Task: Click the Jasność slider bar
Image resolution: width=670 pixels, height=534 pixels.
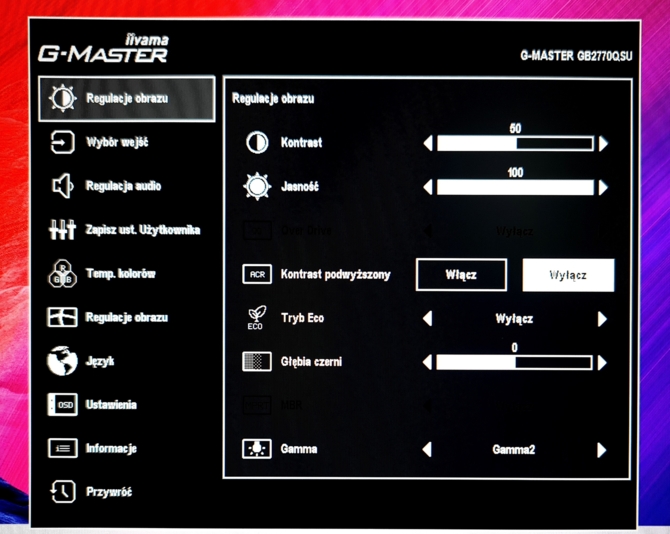Action: (x=515, y=187)
